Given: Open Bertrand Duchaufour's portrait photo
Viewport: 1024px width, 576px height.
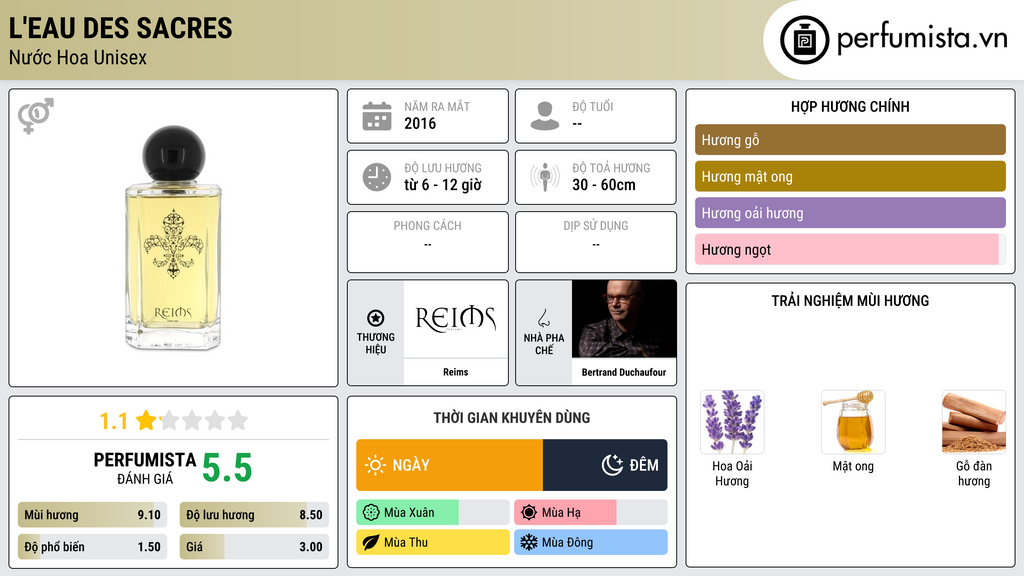Looking at the screenshot, I should pos(624,319).
